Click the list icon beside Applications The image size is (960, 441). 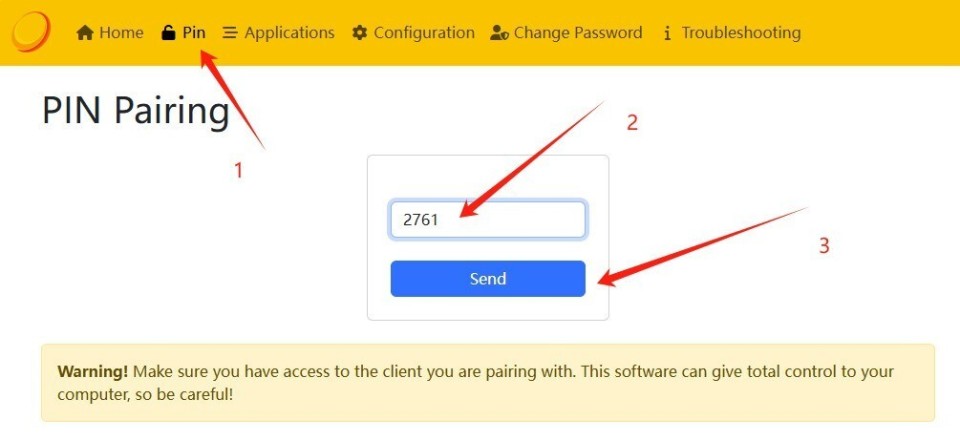point(230,33)
